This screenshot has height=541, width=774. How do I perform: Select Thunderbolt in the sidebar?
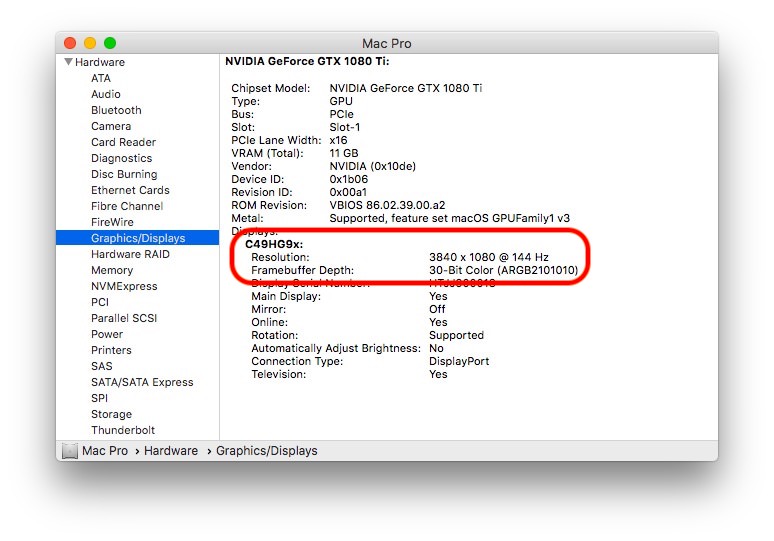(x=123, y=430)
